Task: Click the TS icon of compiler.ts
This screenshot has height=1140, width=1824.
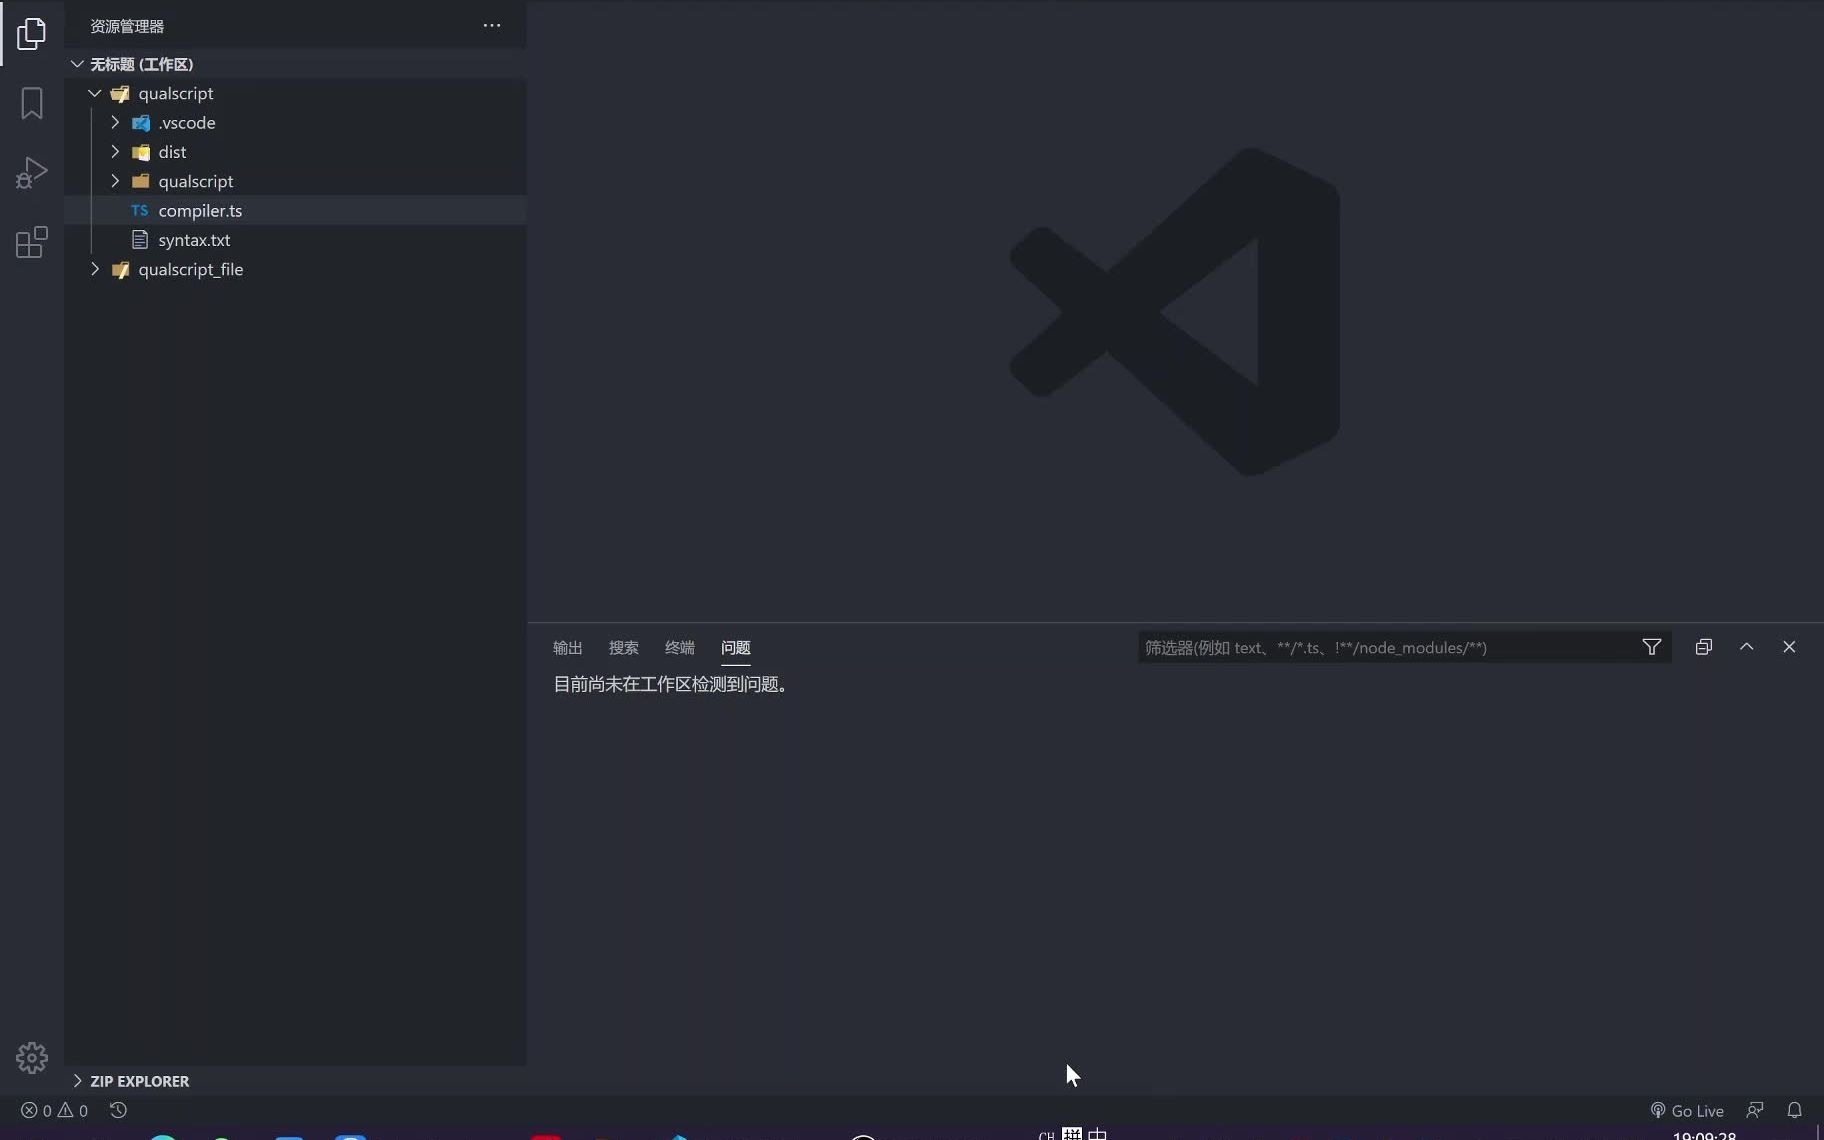Action: tap(140, 211)
